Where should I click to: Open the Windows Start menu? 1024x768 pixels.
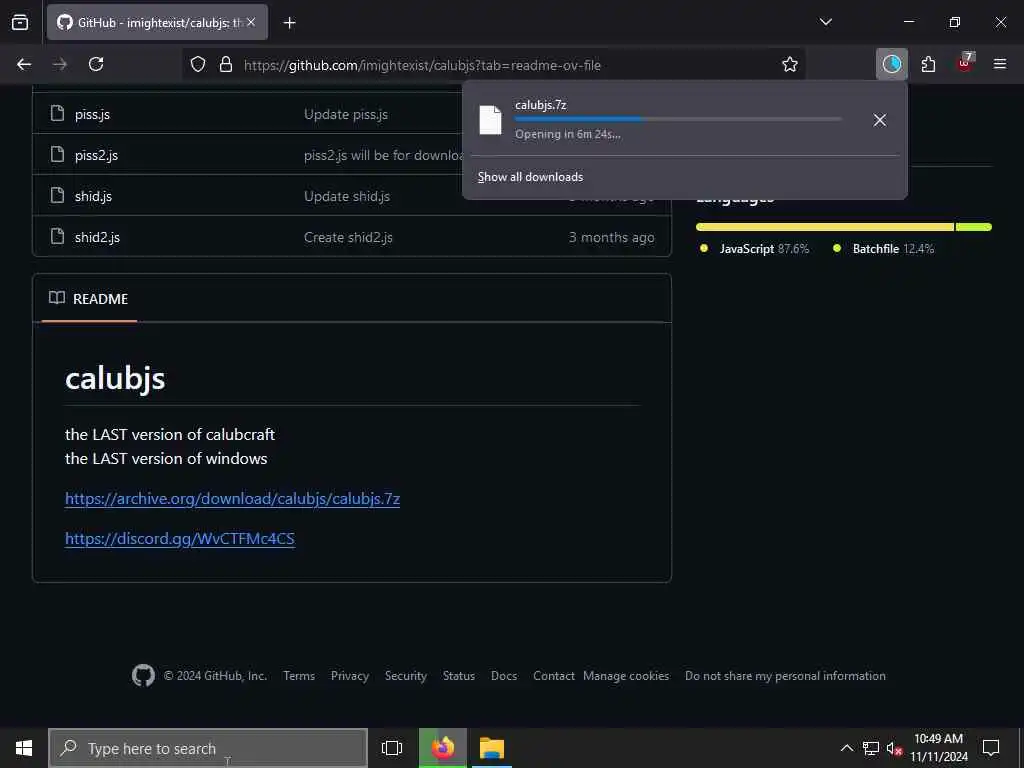click(x=24, y=748)
